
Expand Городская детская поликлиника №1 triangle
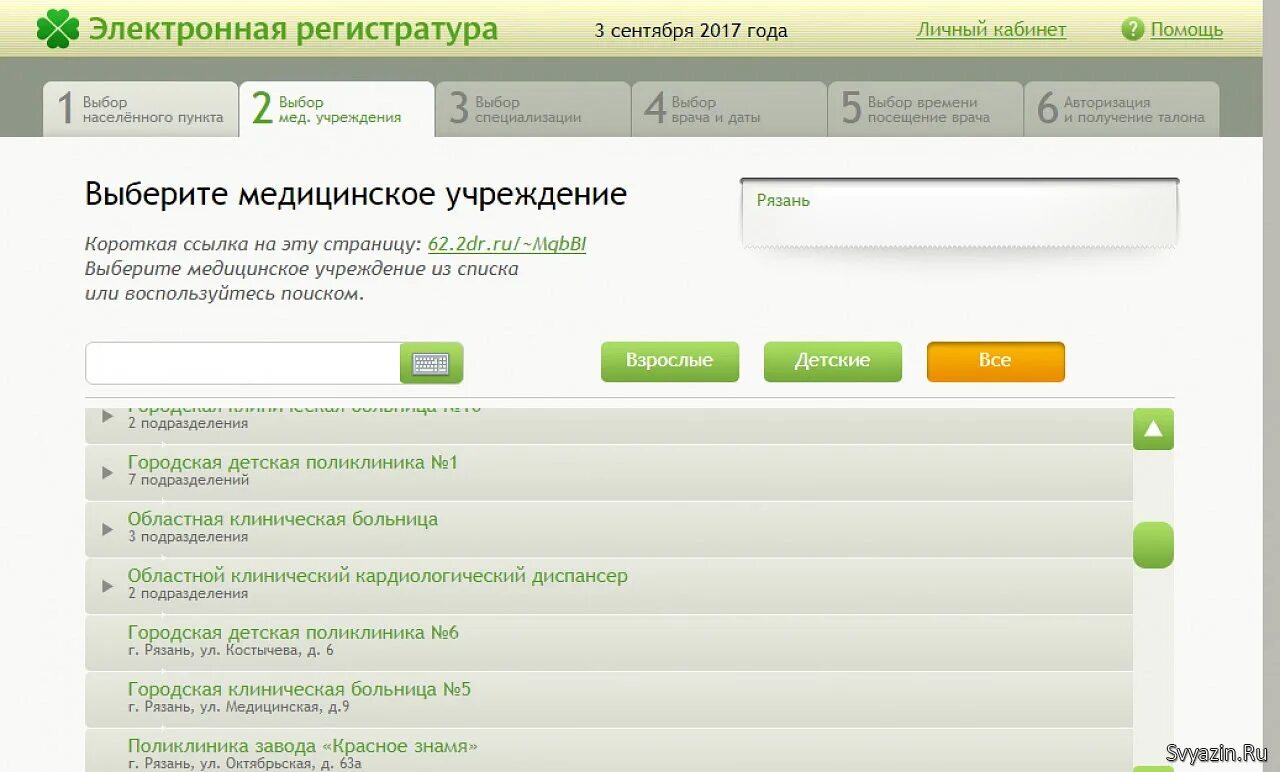coord(108,472)
